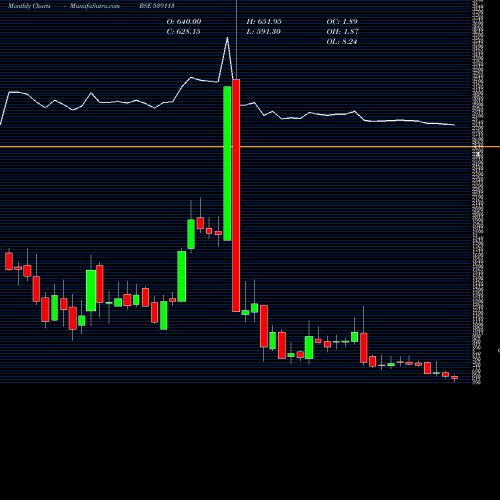Click the "OH: 1.87" reading

pos(342,32)
